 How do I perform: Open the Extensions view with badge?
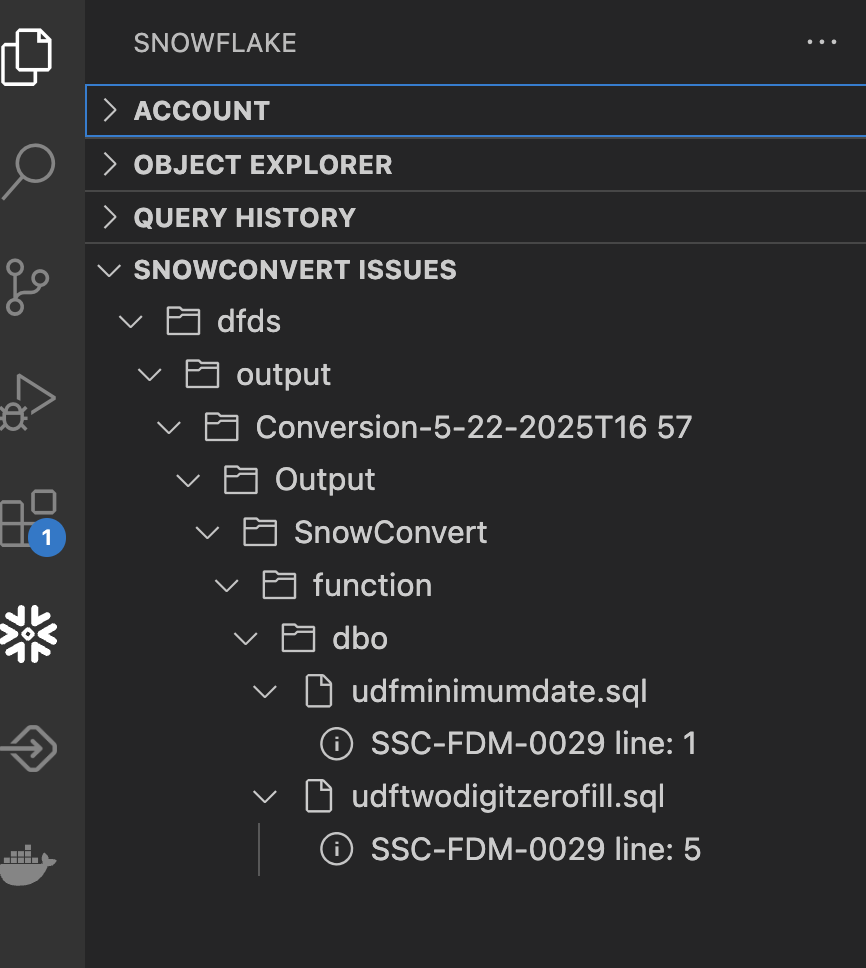[x=28, y=518]
